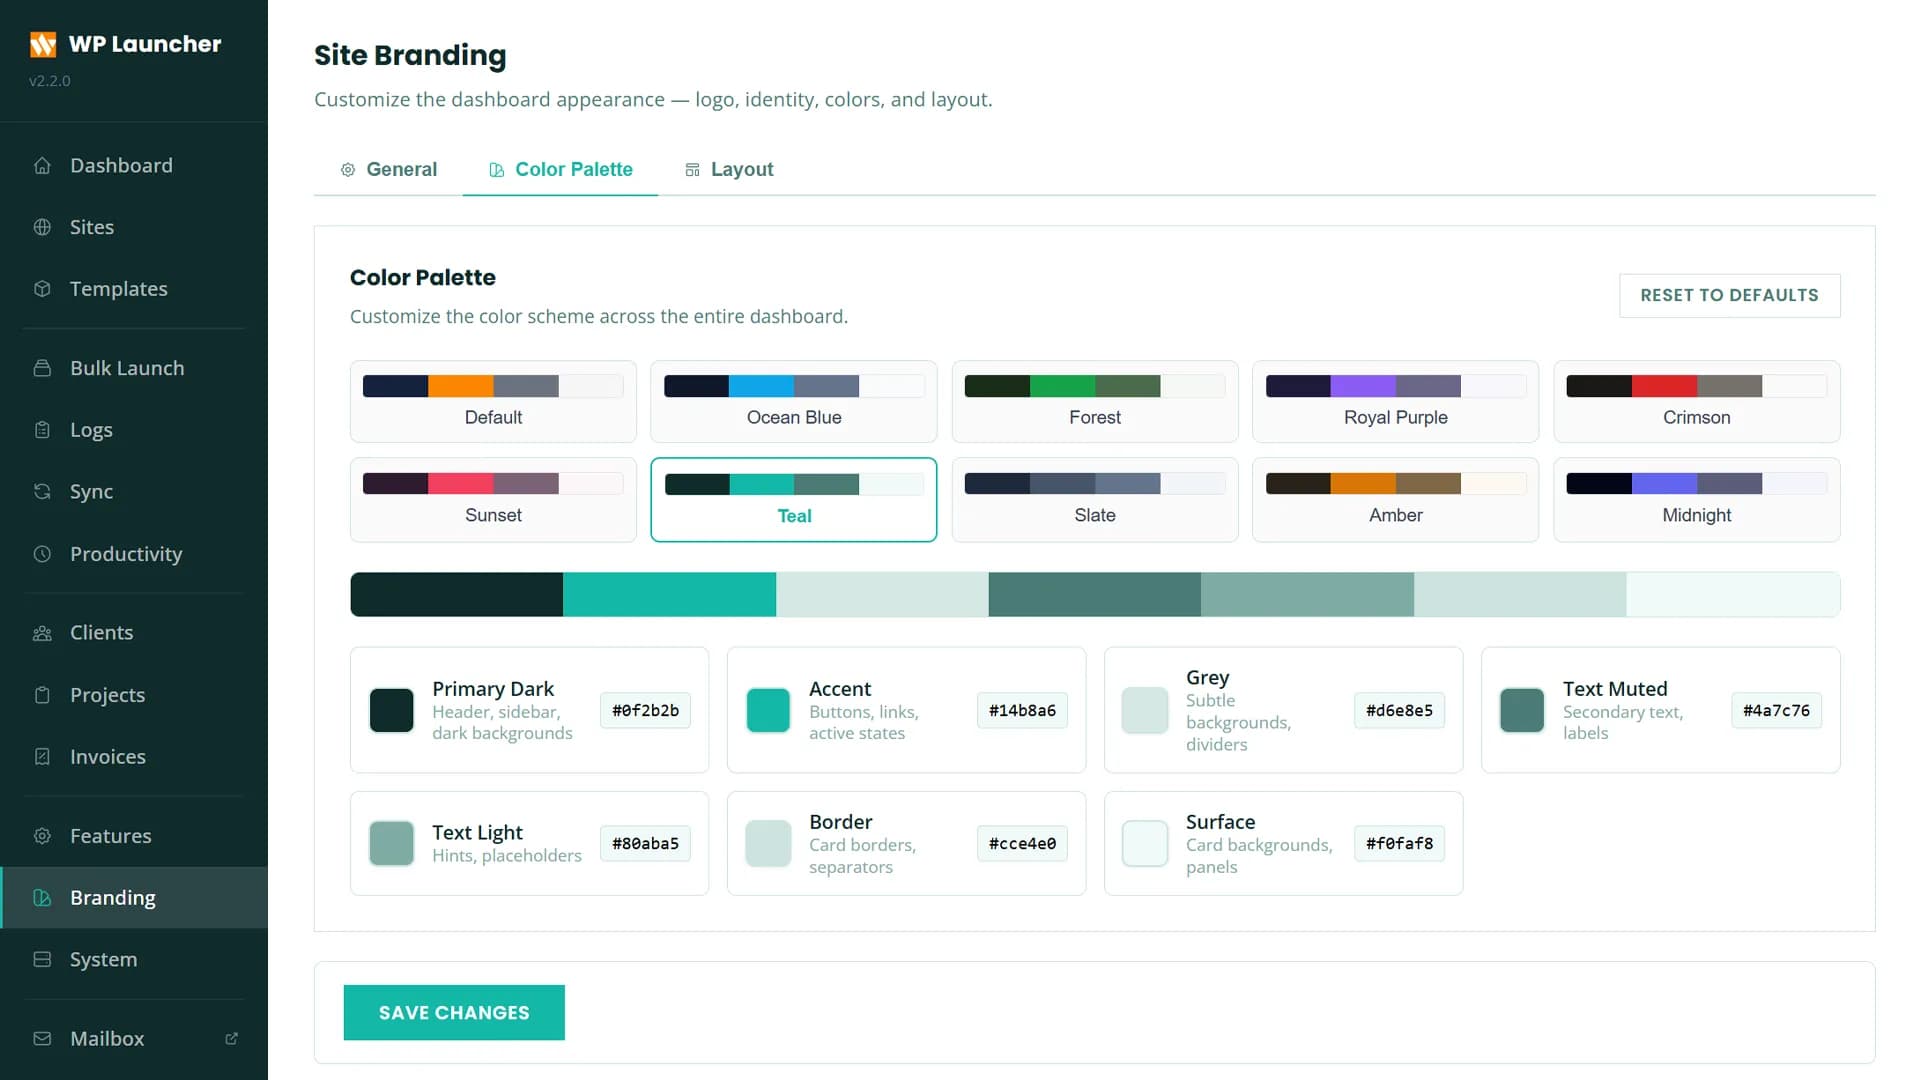Choose the Default palette preset

point(493,402)
